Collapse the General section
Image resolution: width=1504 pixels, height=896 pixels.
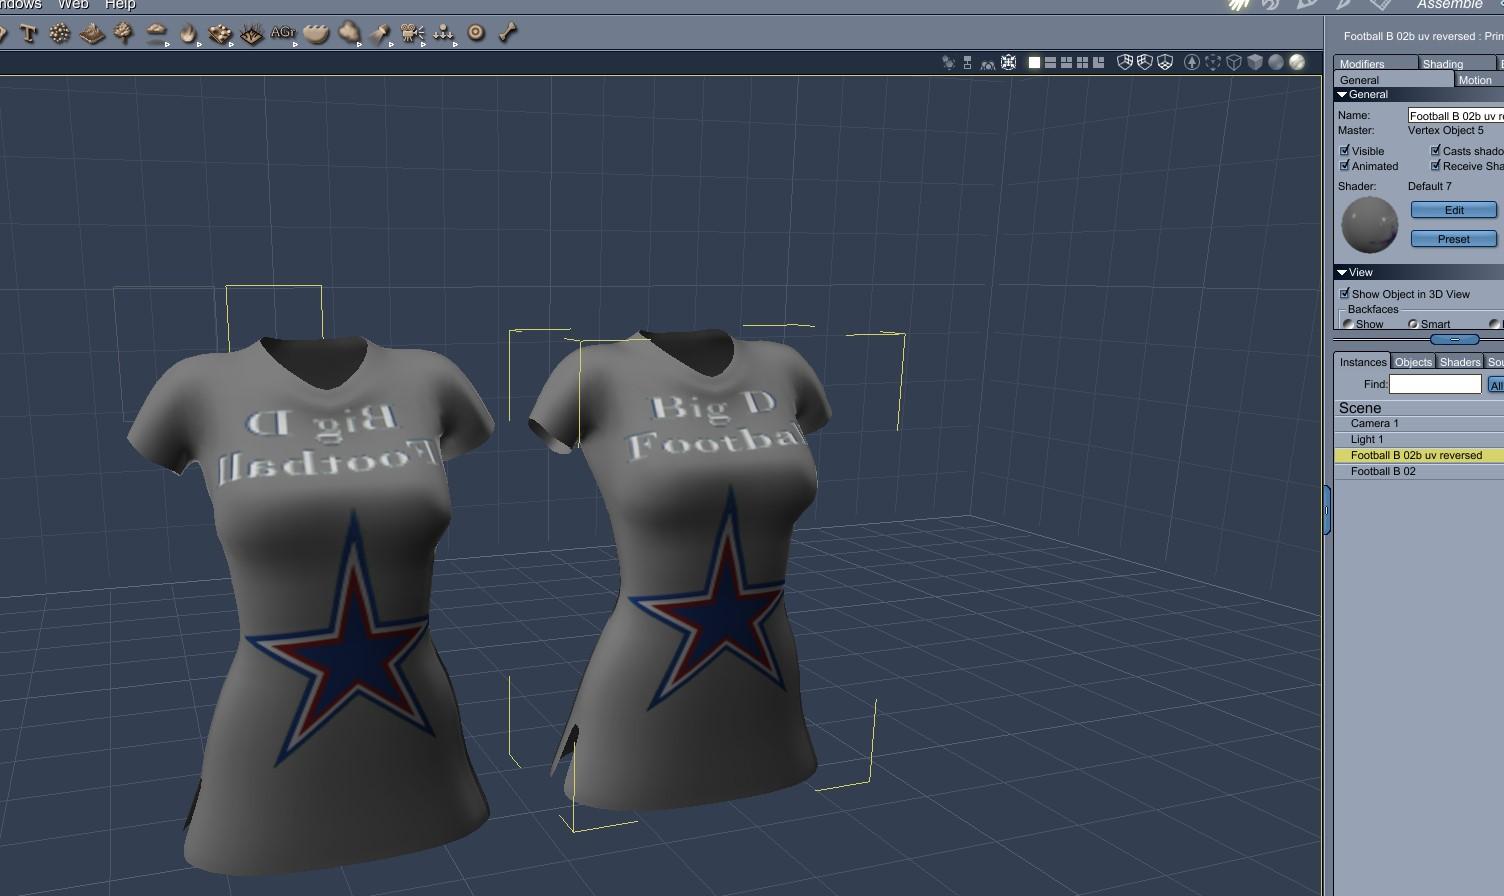(x=1342, y=94)
